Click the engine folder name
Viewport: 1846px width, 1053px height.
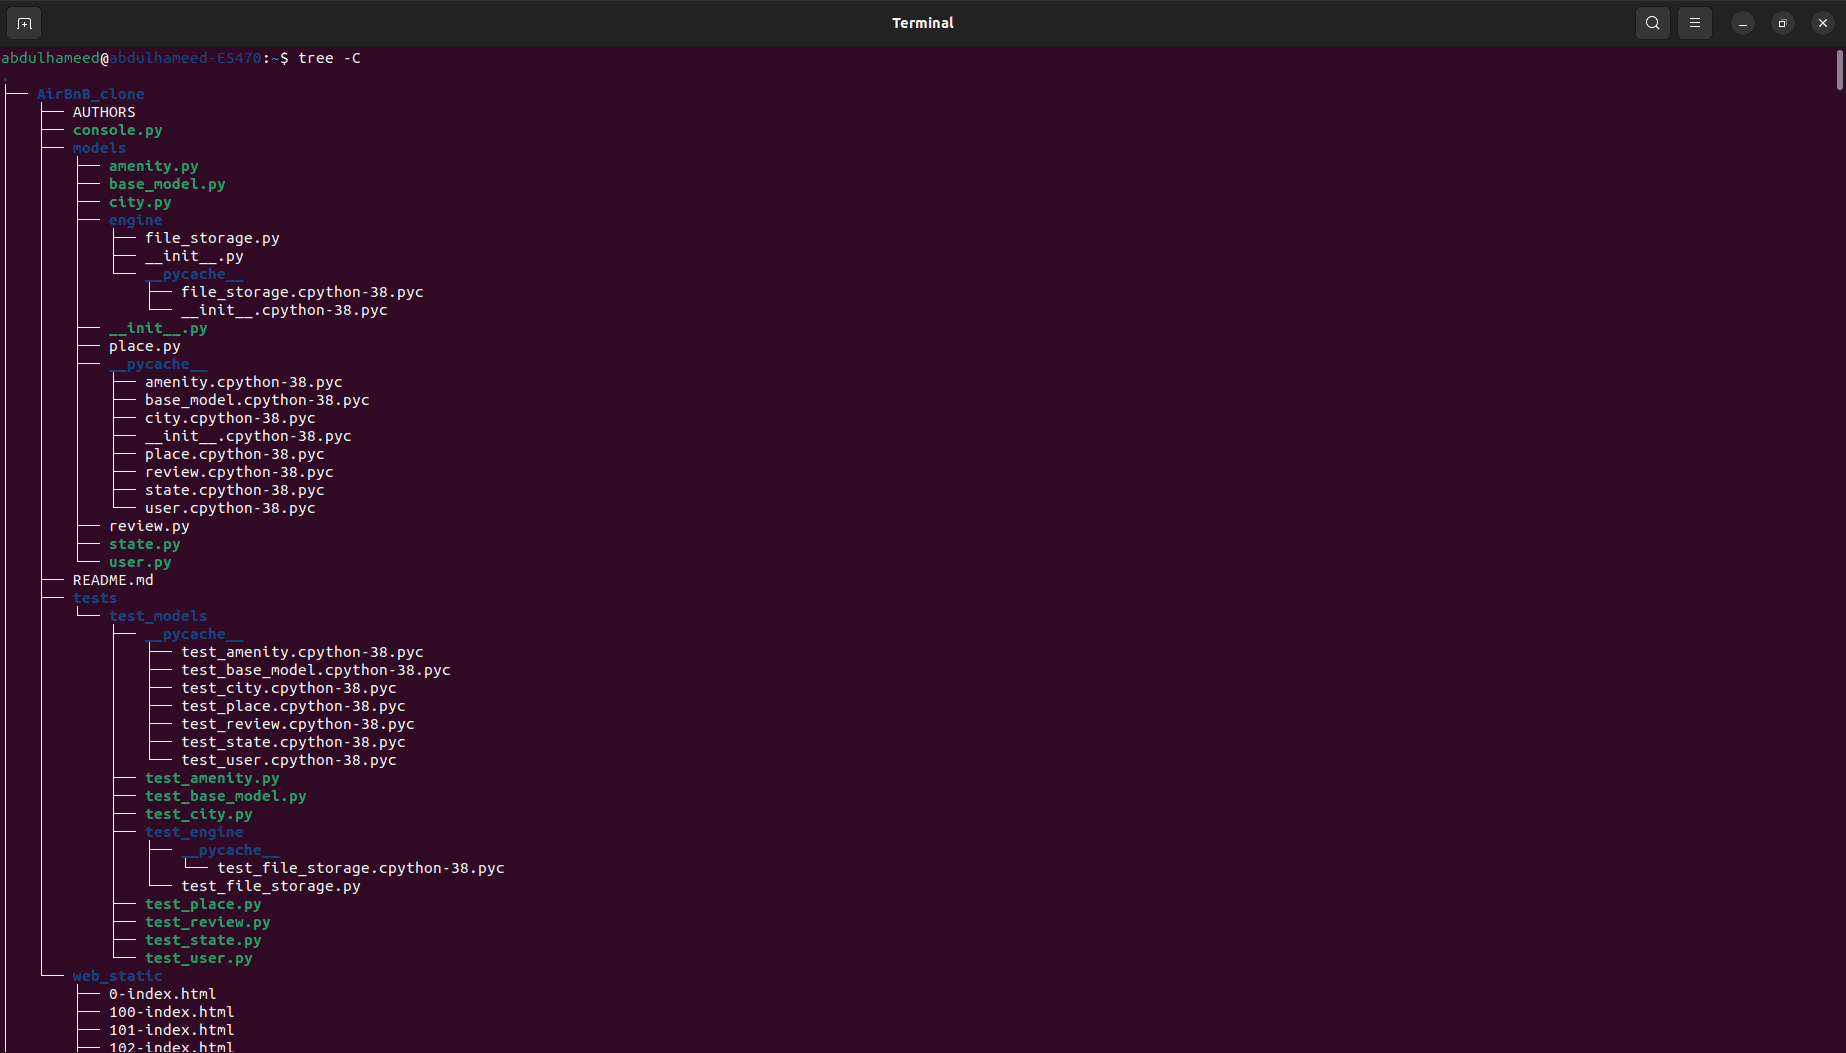[x=135, y=220]
